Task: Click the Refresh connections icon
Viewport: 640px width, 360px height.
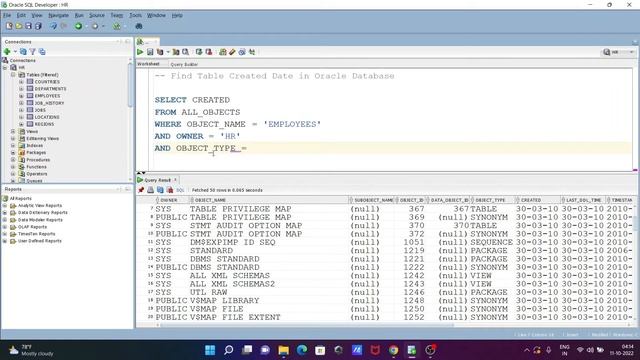Action: 23,51
